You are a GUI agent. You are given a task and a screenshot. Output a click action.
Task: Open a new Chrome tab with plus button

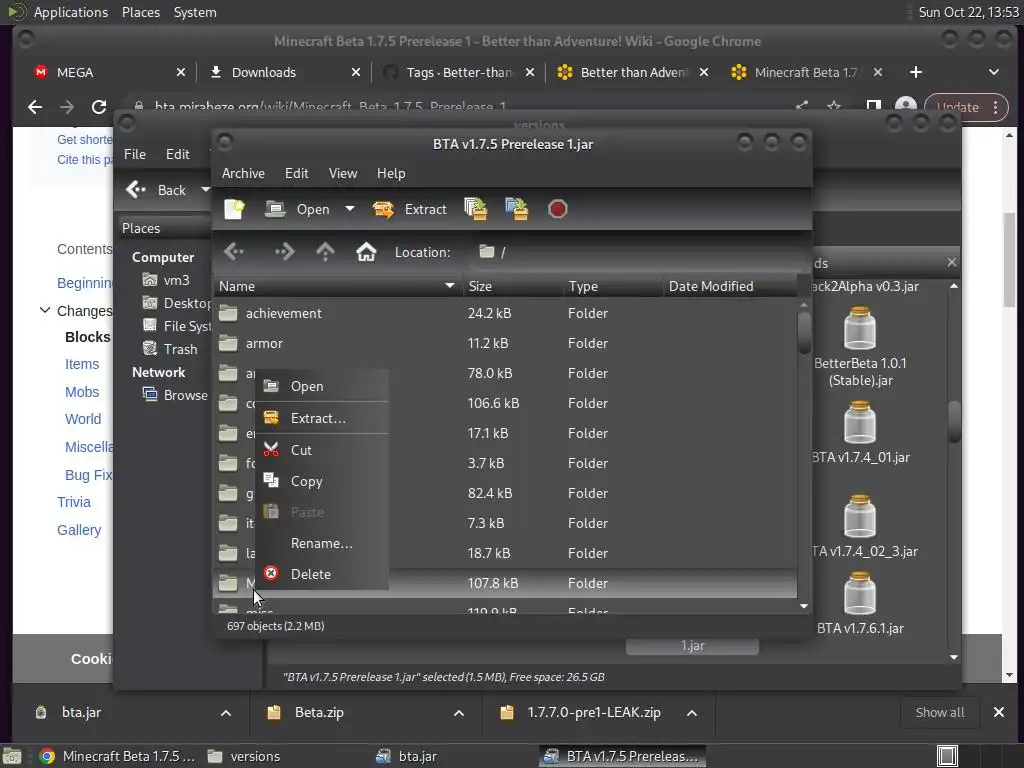(916, 72)
